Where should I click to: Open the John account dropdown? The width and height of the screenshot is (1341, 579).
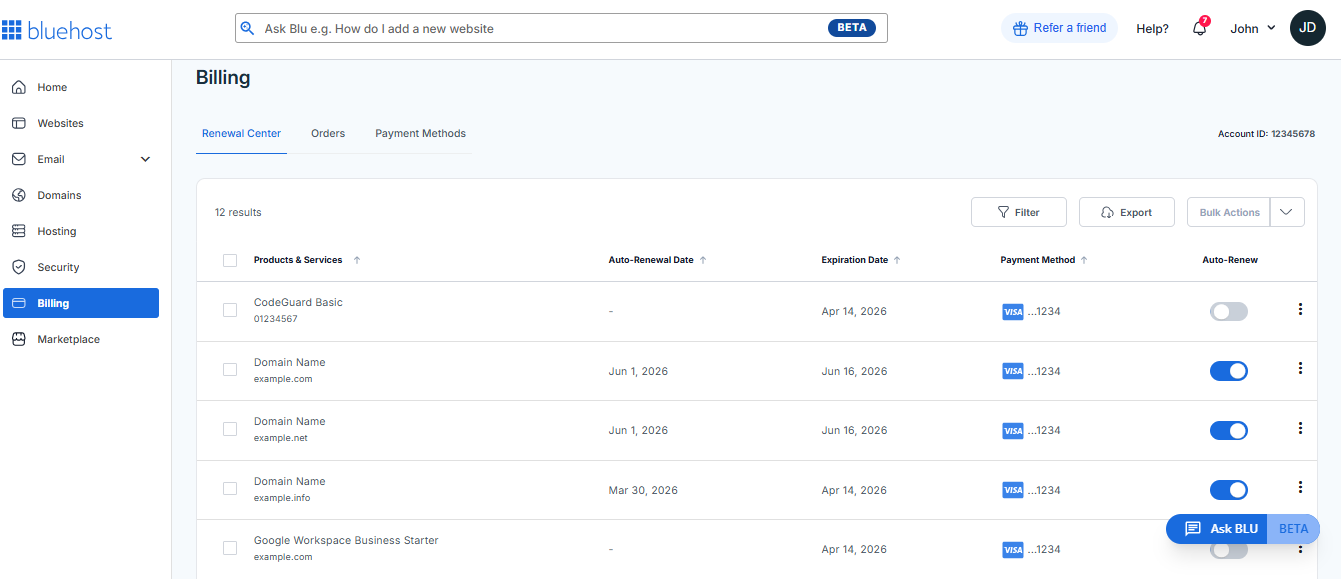pyautogui.click(x=1250, y=28)
